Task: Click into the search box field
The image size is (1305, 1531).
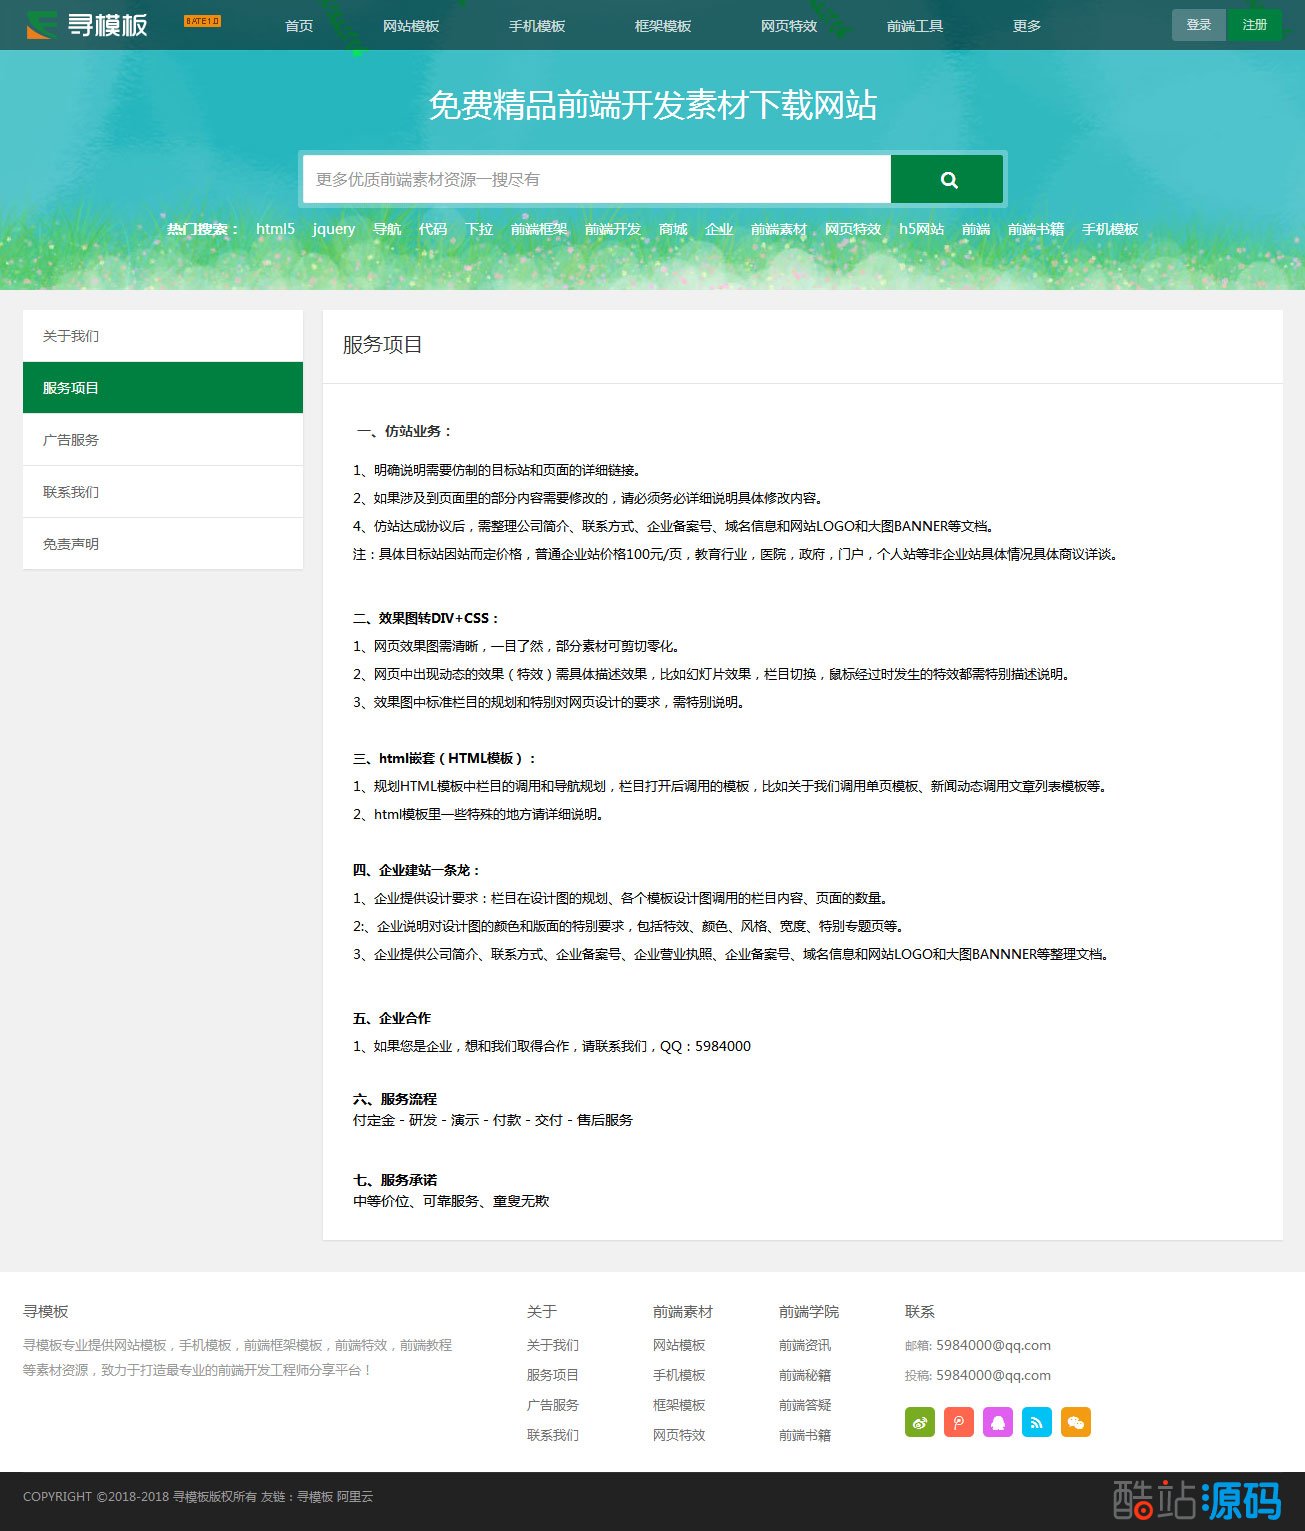Action: pos(596,180)
